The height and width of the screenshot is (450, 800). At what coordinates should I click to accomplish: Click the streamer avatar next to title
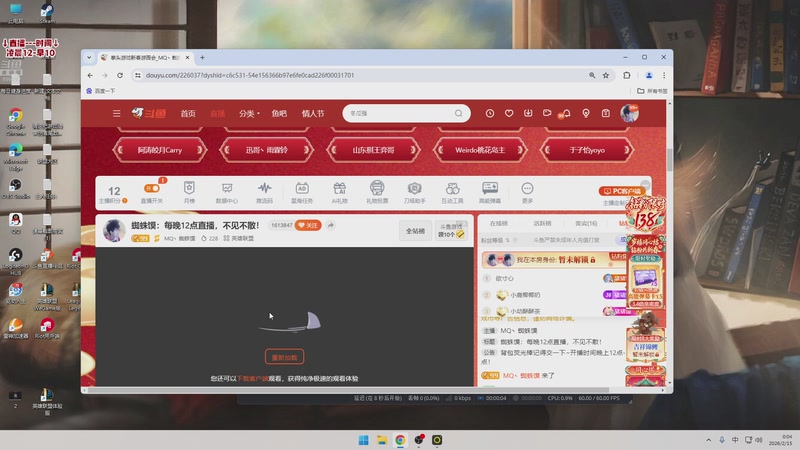pos(114,230)
